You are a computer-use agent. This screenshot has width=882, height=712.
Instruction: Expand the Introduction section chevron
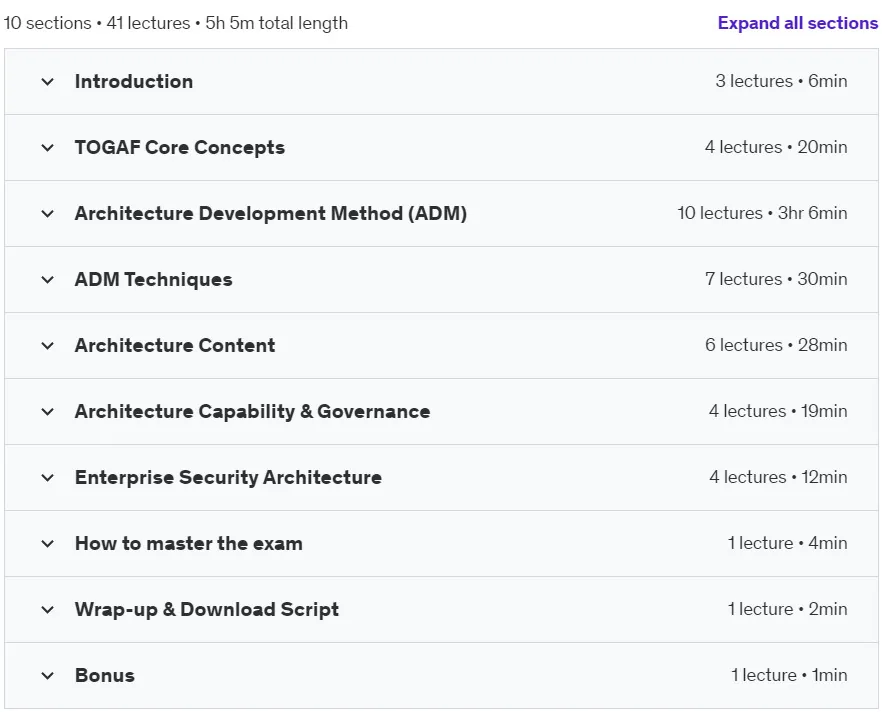pos(48,82)
